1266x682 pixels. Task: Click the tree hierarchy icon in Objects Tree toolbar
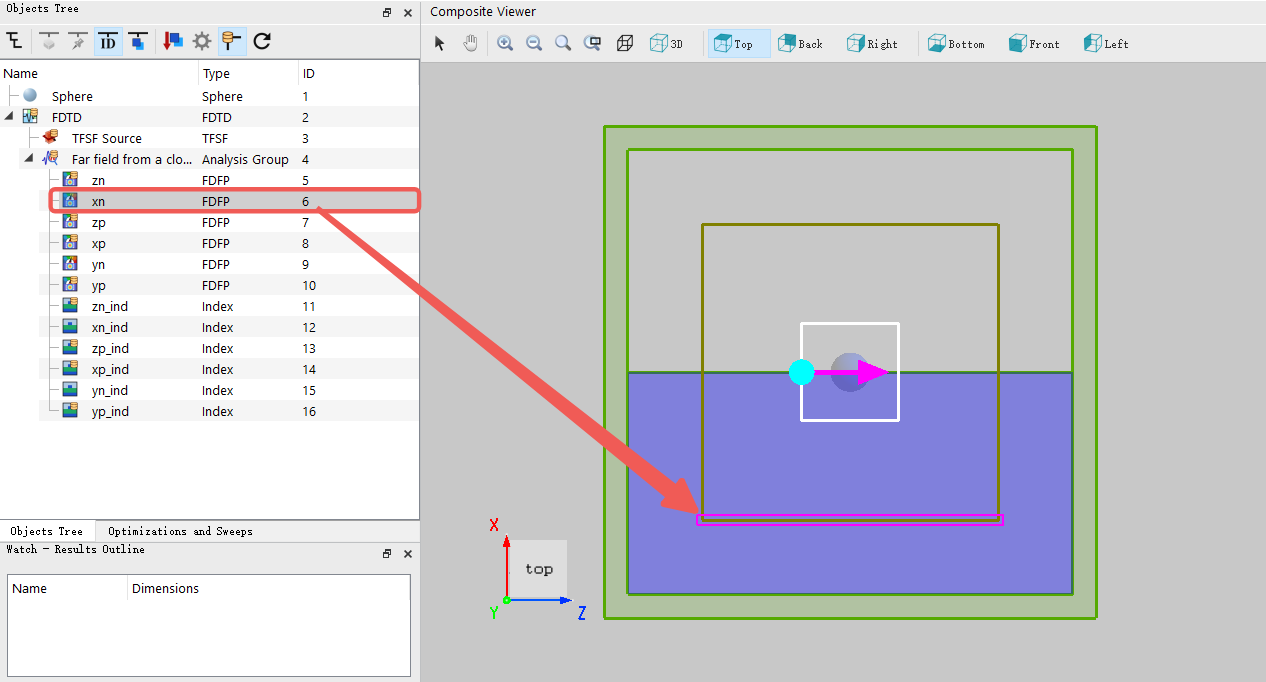pyautogui.click(x=14, y=41)
